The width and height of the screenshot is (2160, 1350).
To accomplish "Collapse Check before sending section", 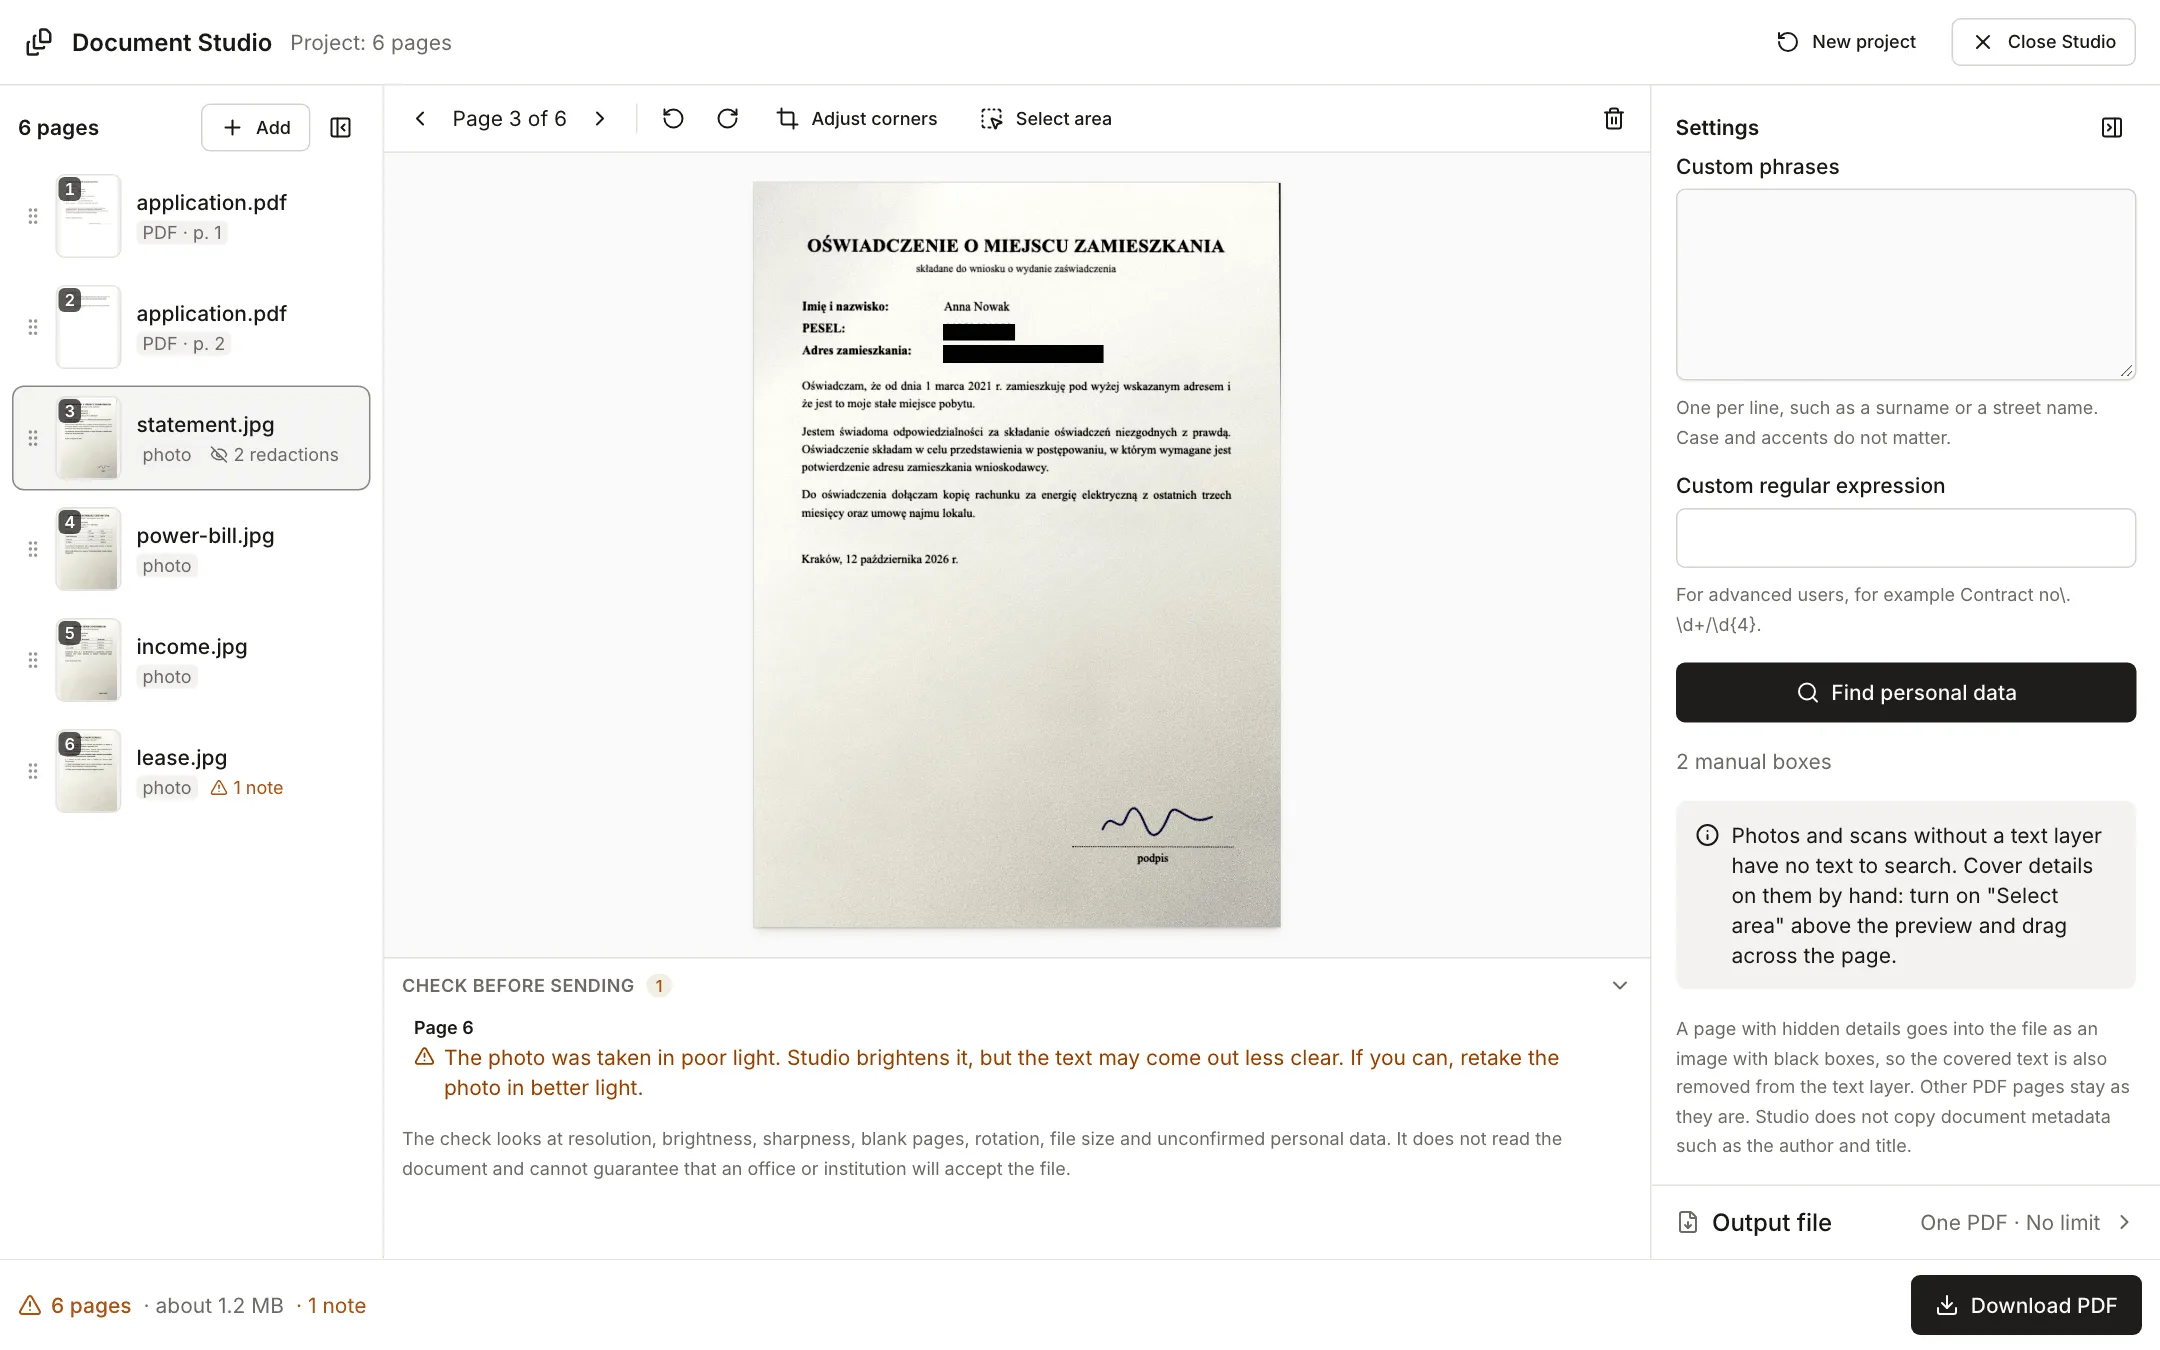I will [x=1620, y=986].
